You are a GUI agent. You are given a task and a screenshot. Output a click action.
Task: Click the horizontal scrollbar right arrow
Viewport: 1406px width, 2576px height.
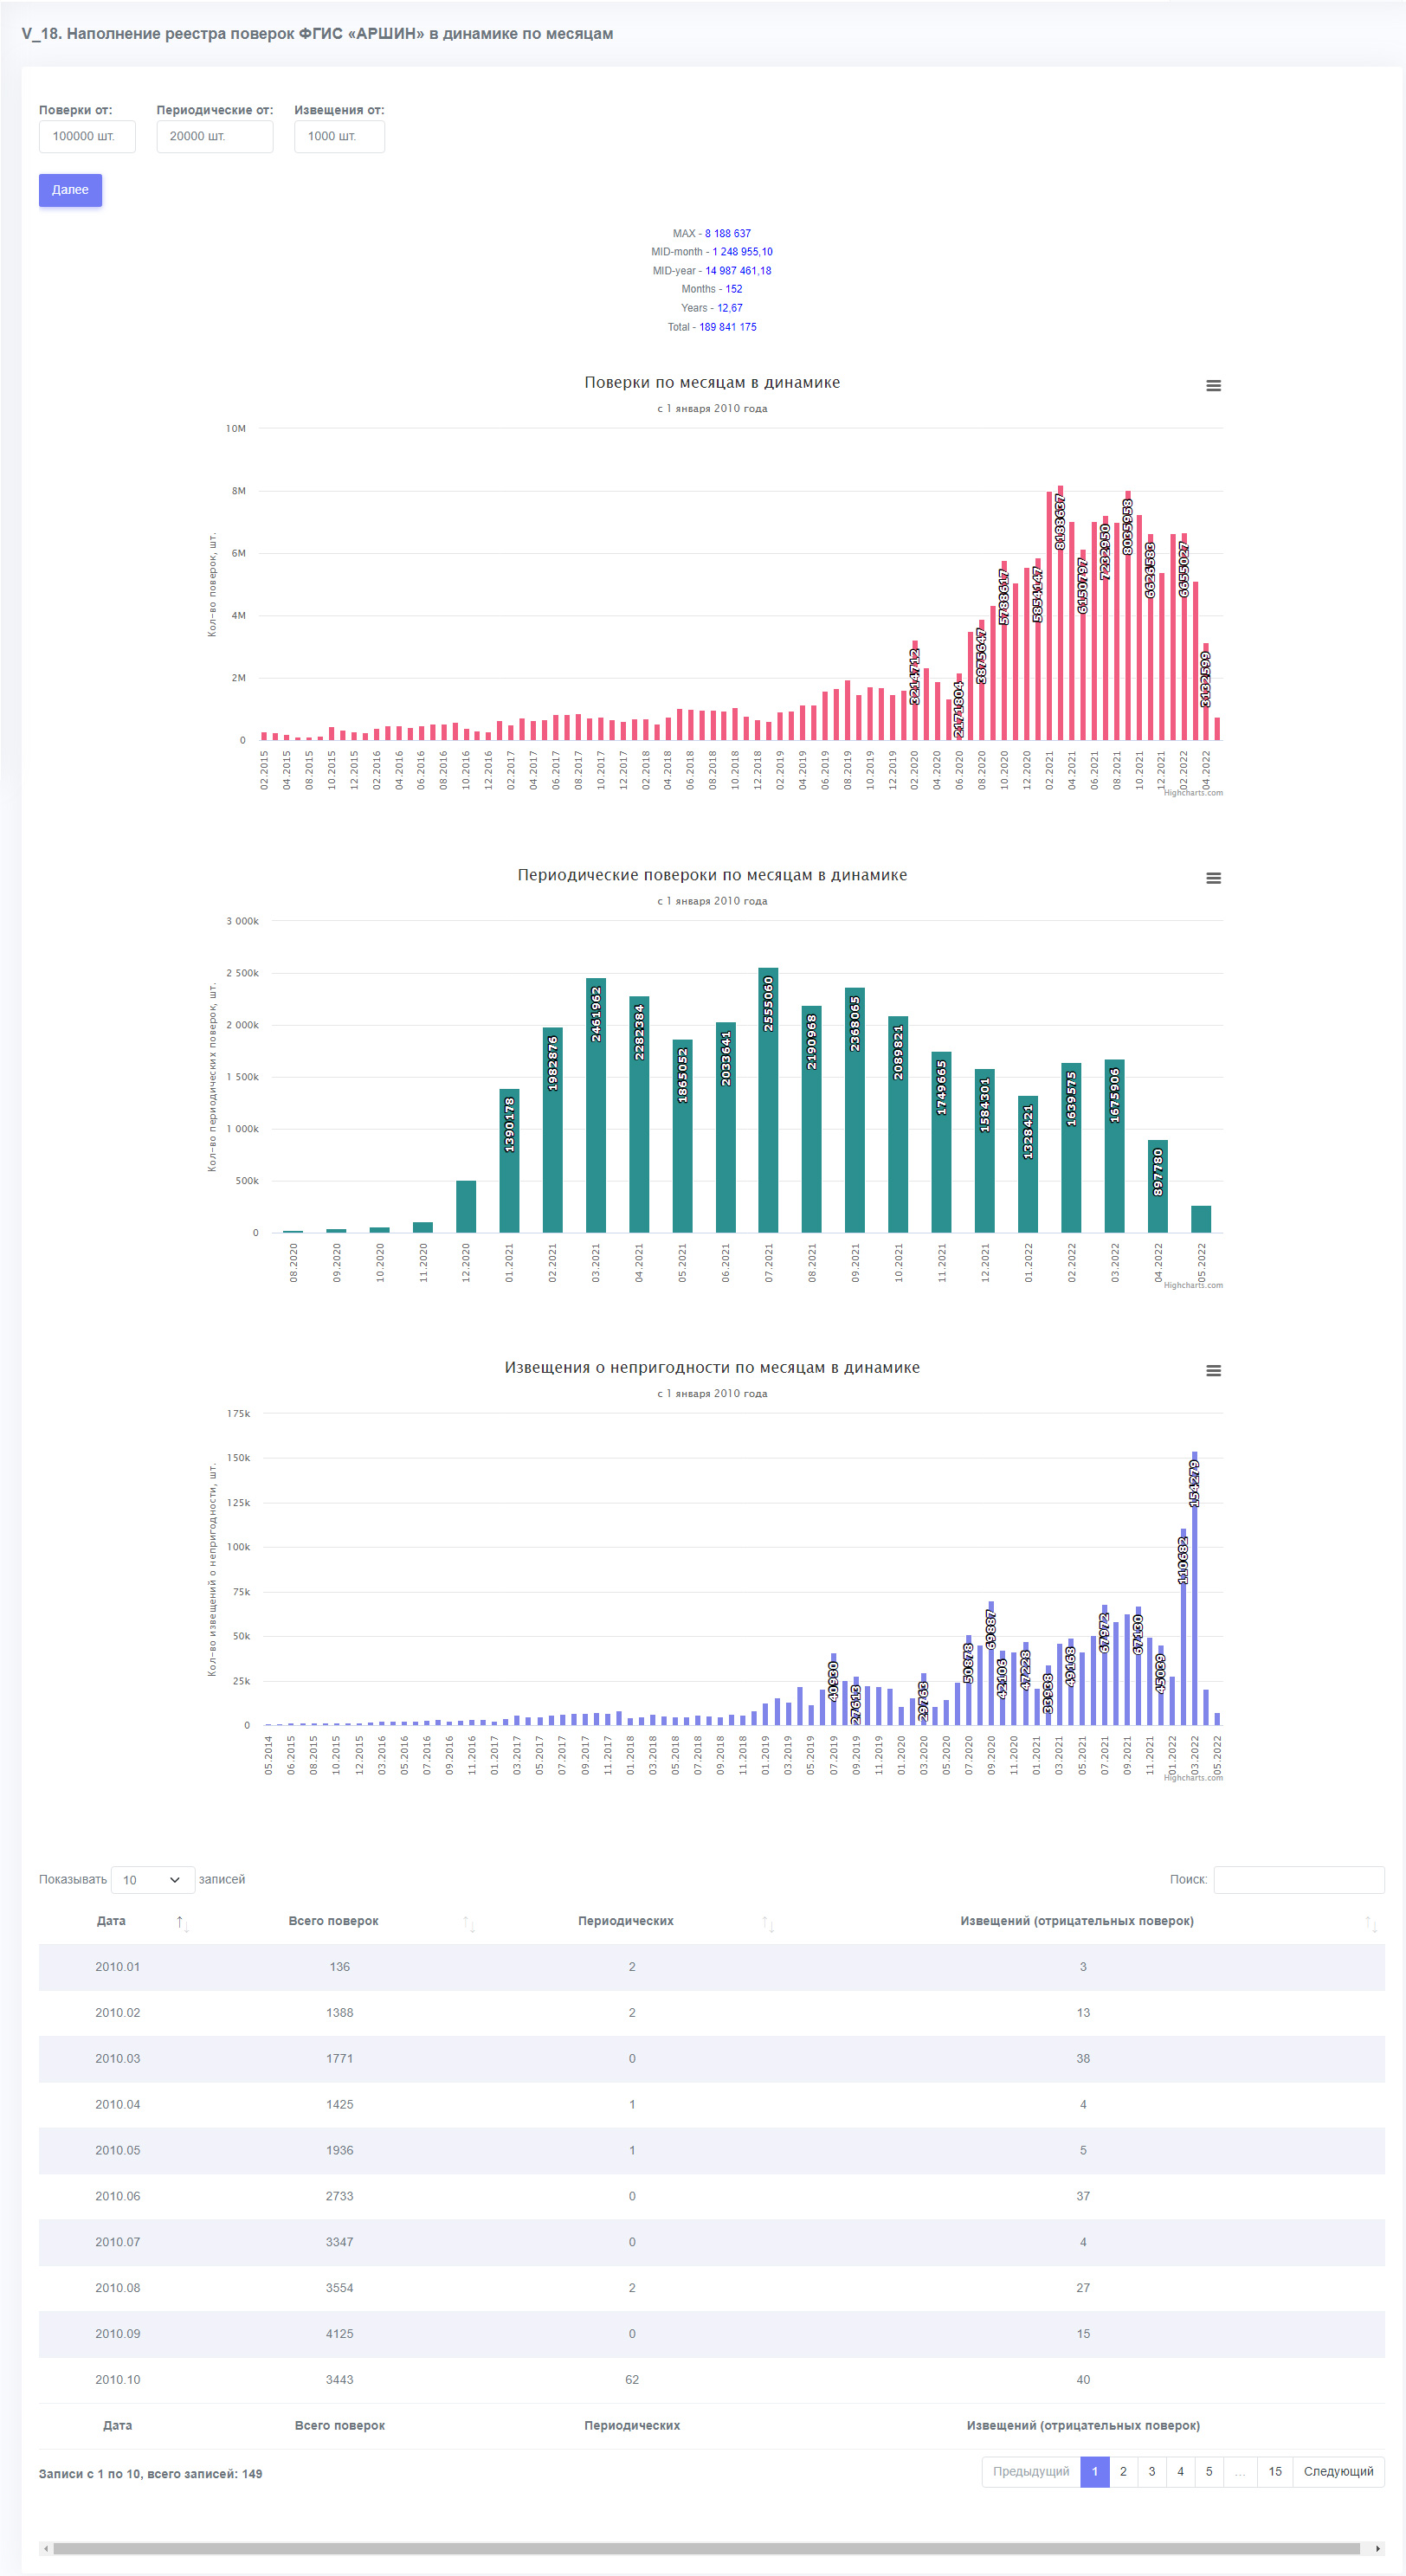pos(1378,2548)
